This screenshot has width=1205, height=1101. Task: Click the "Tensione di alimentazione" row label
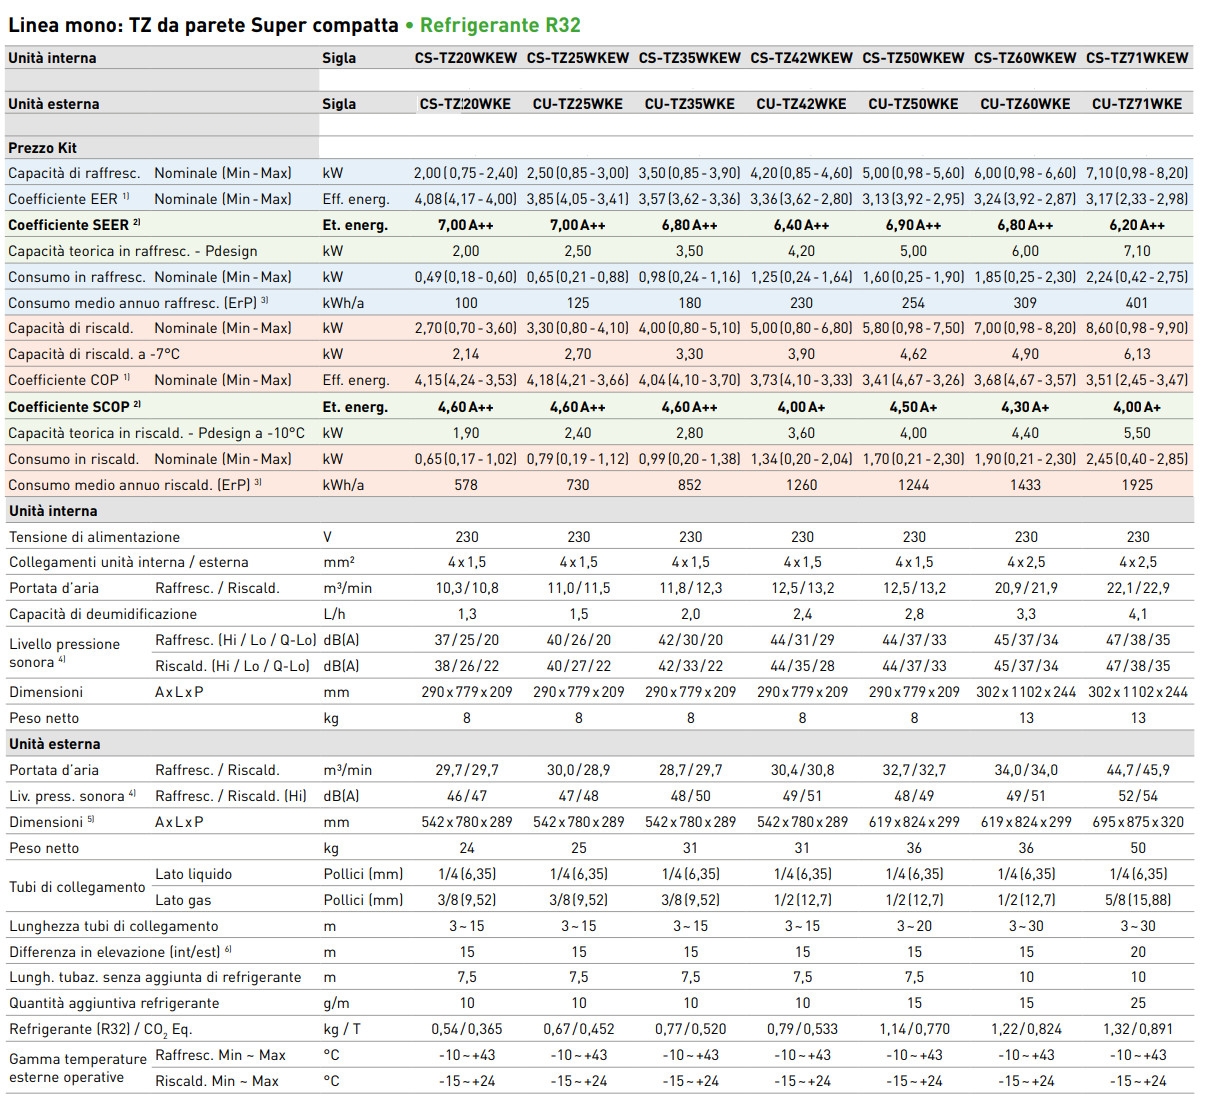pos(95,537)
